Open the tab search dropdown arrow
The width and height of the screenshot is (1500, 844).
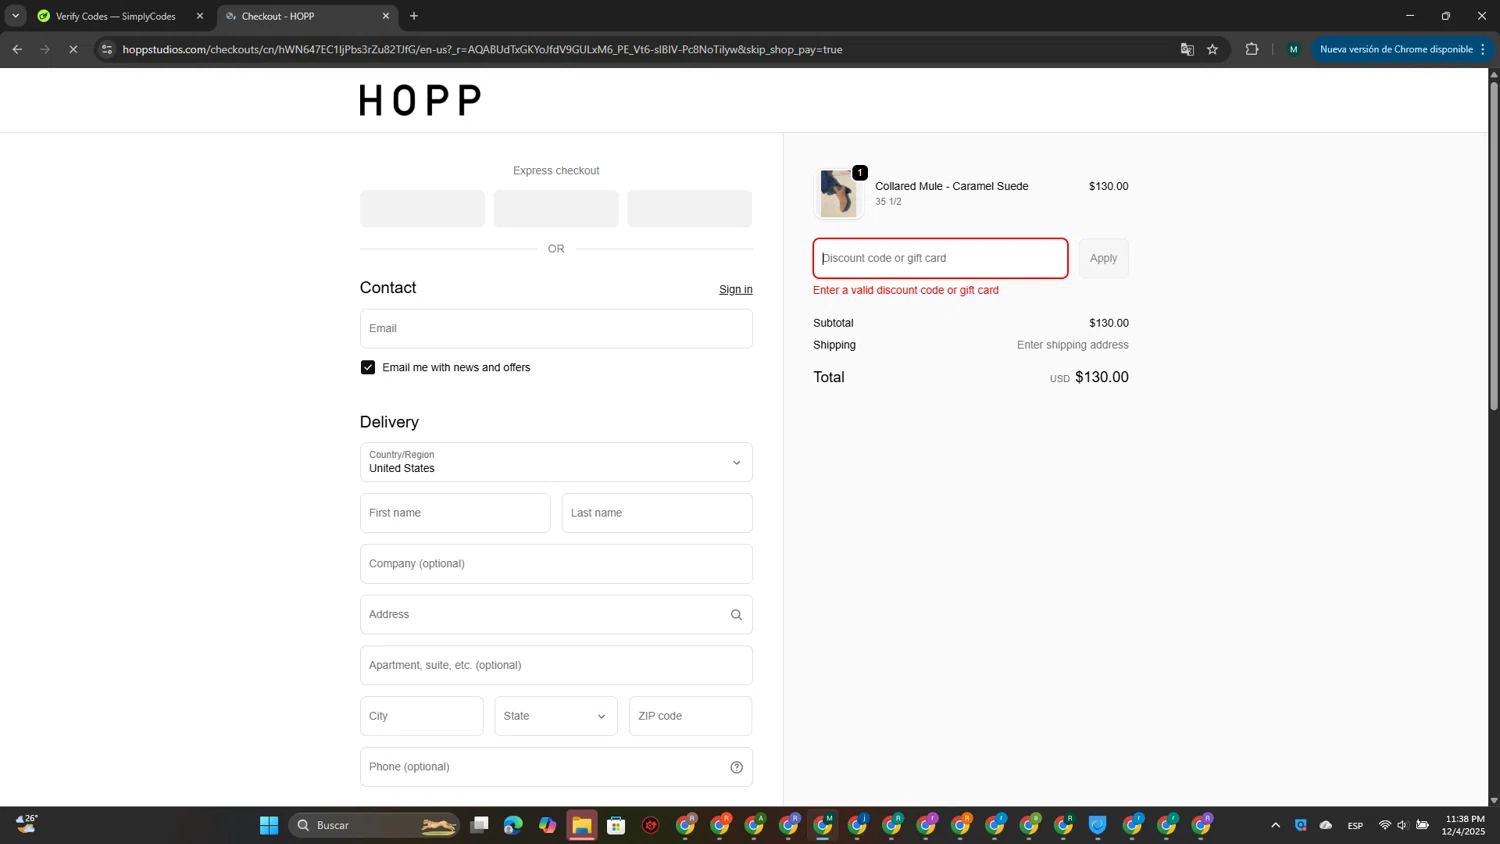15,16
